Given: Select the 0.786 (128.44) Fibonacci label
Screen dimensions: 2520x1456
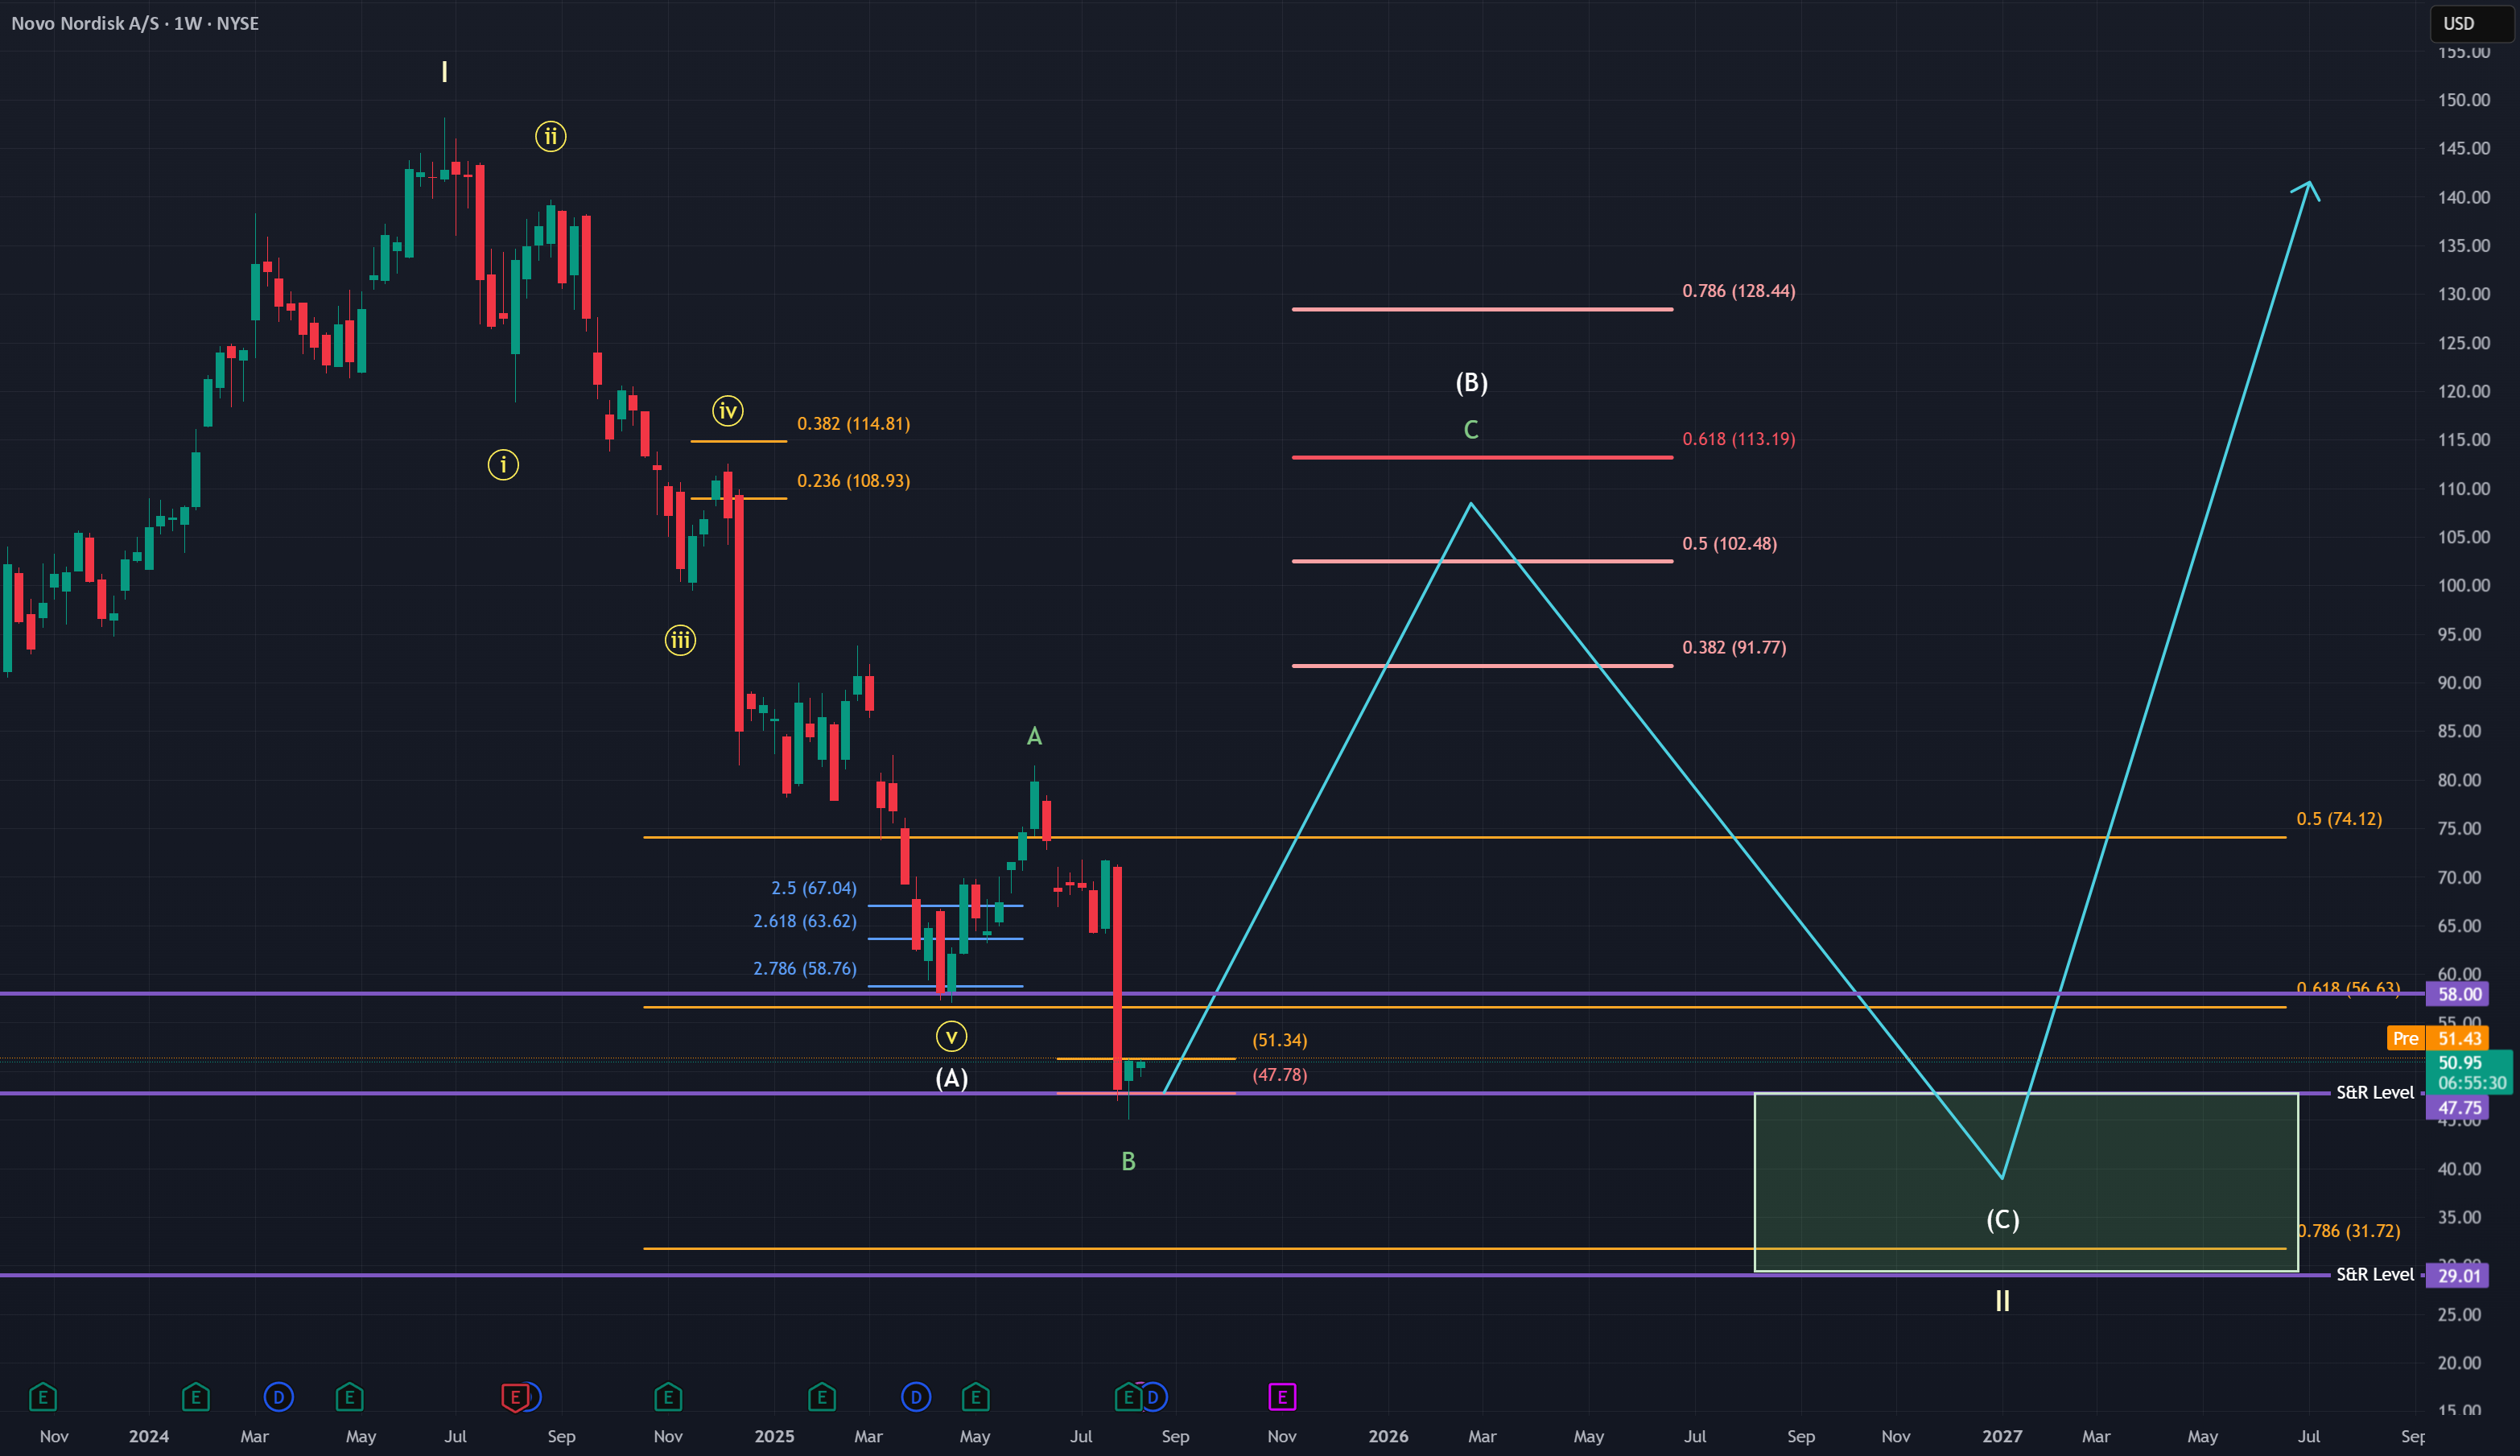Looking at the screenshot, I should point(1738,291).
